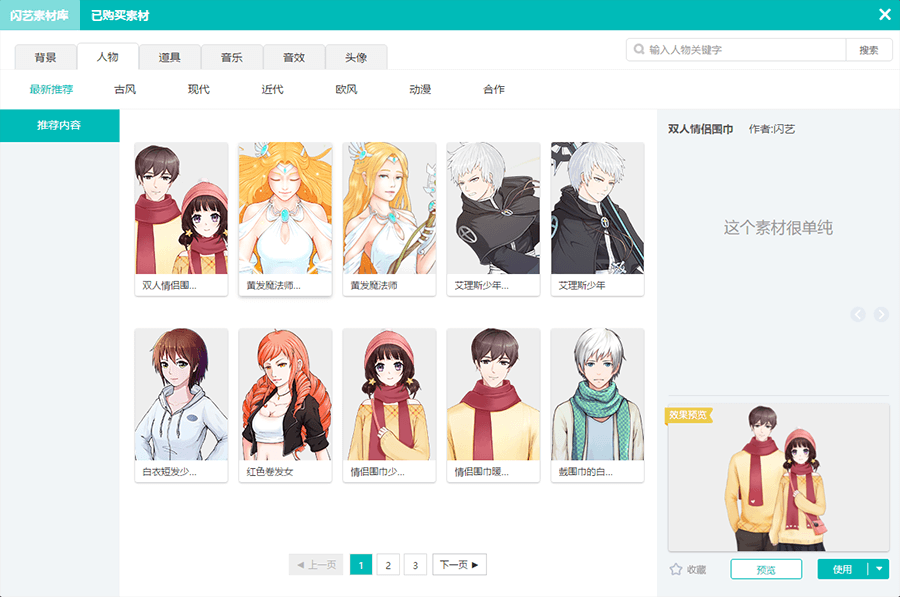
Task: Click the 作者:闪艺 author text
Action: pyautogui.click(x=771, y=129)
